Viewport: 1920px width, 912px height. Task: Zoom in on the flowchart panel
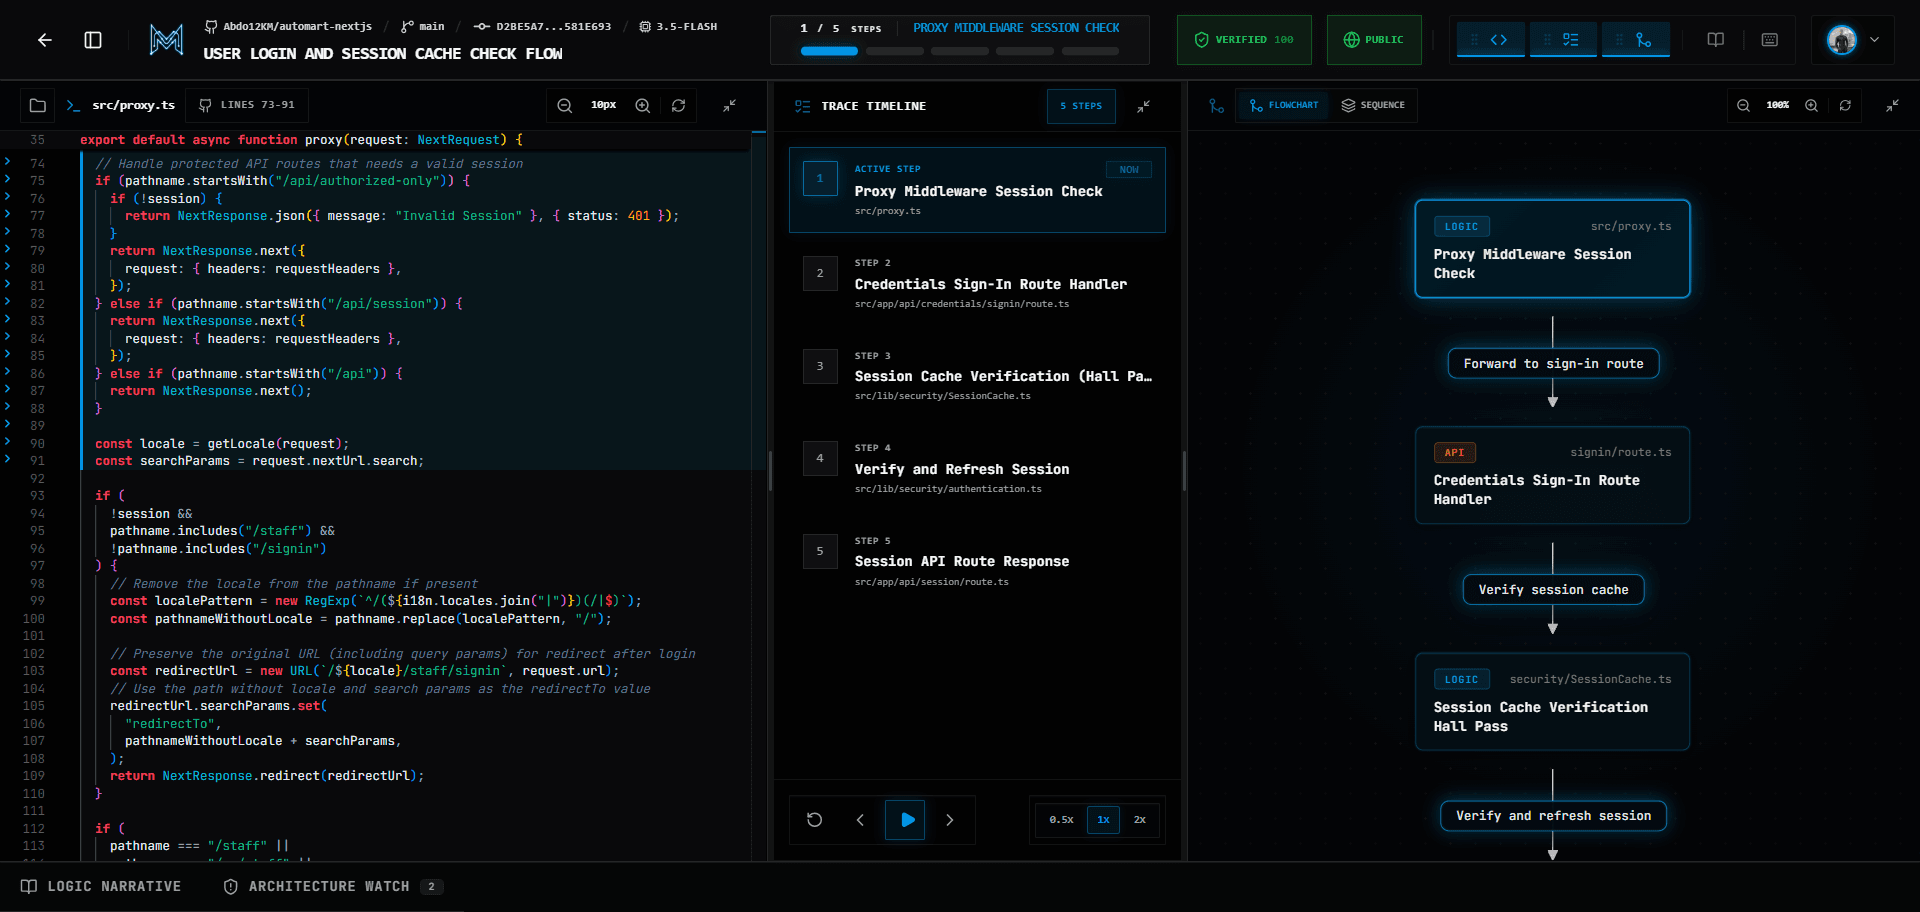coord(1811,105)
